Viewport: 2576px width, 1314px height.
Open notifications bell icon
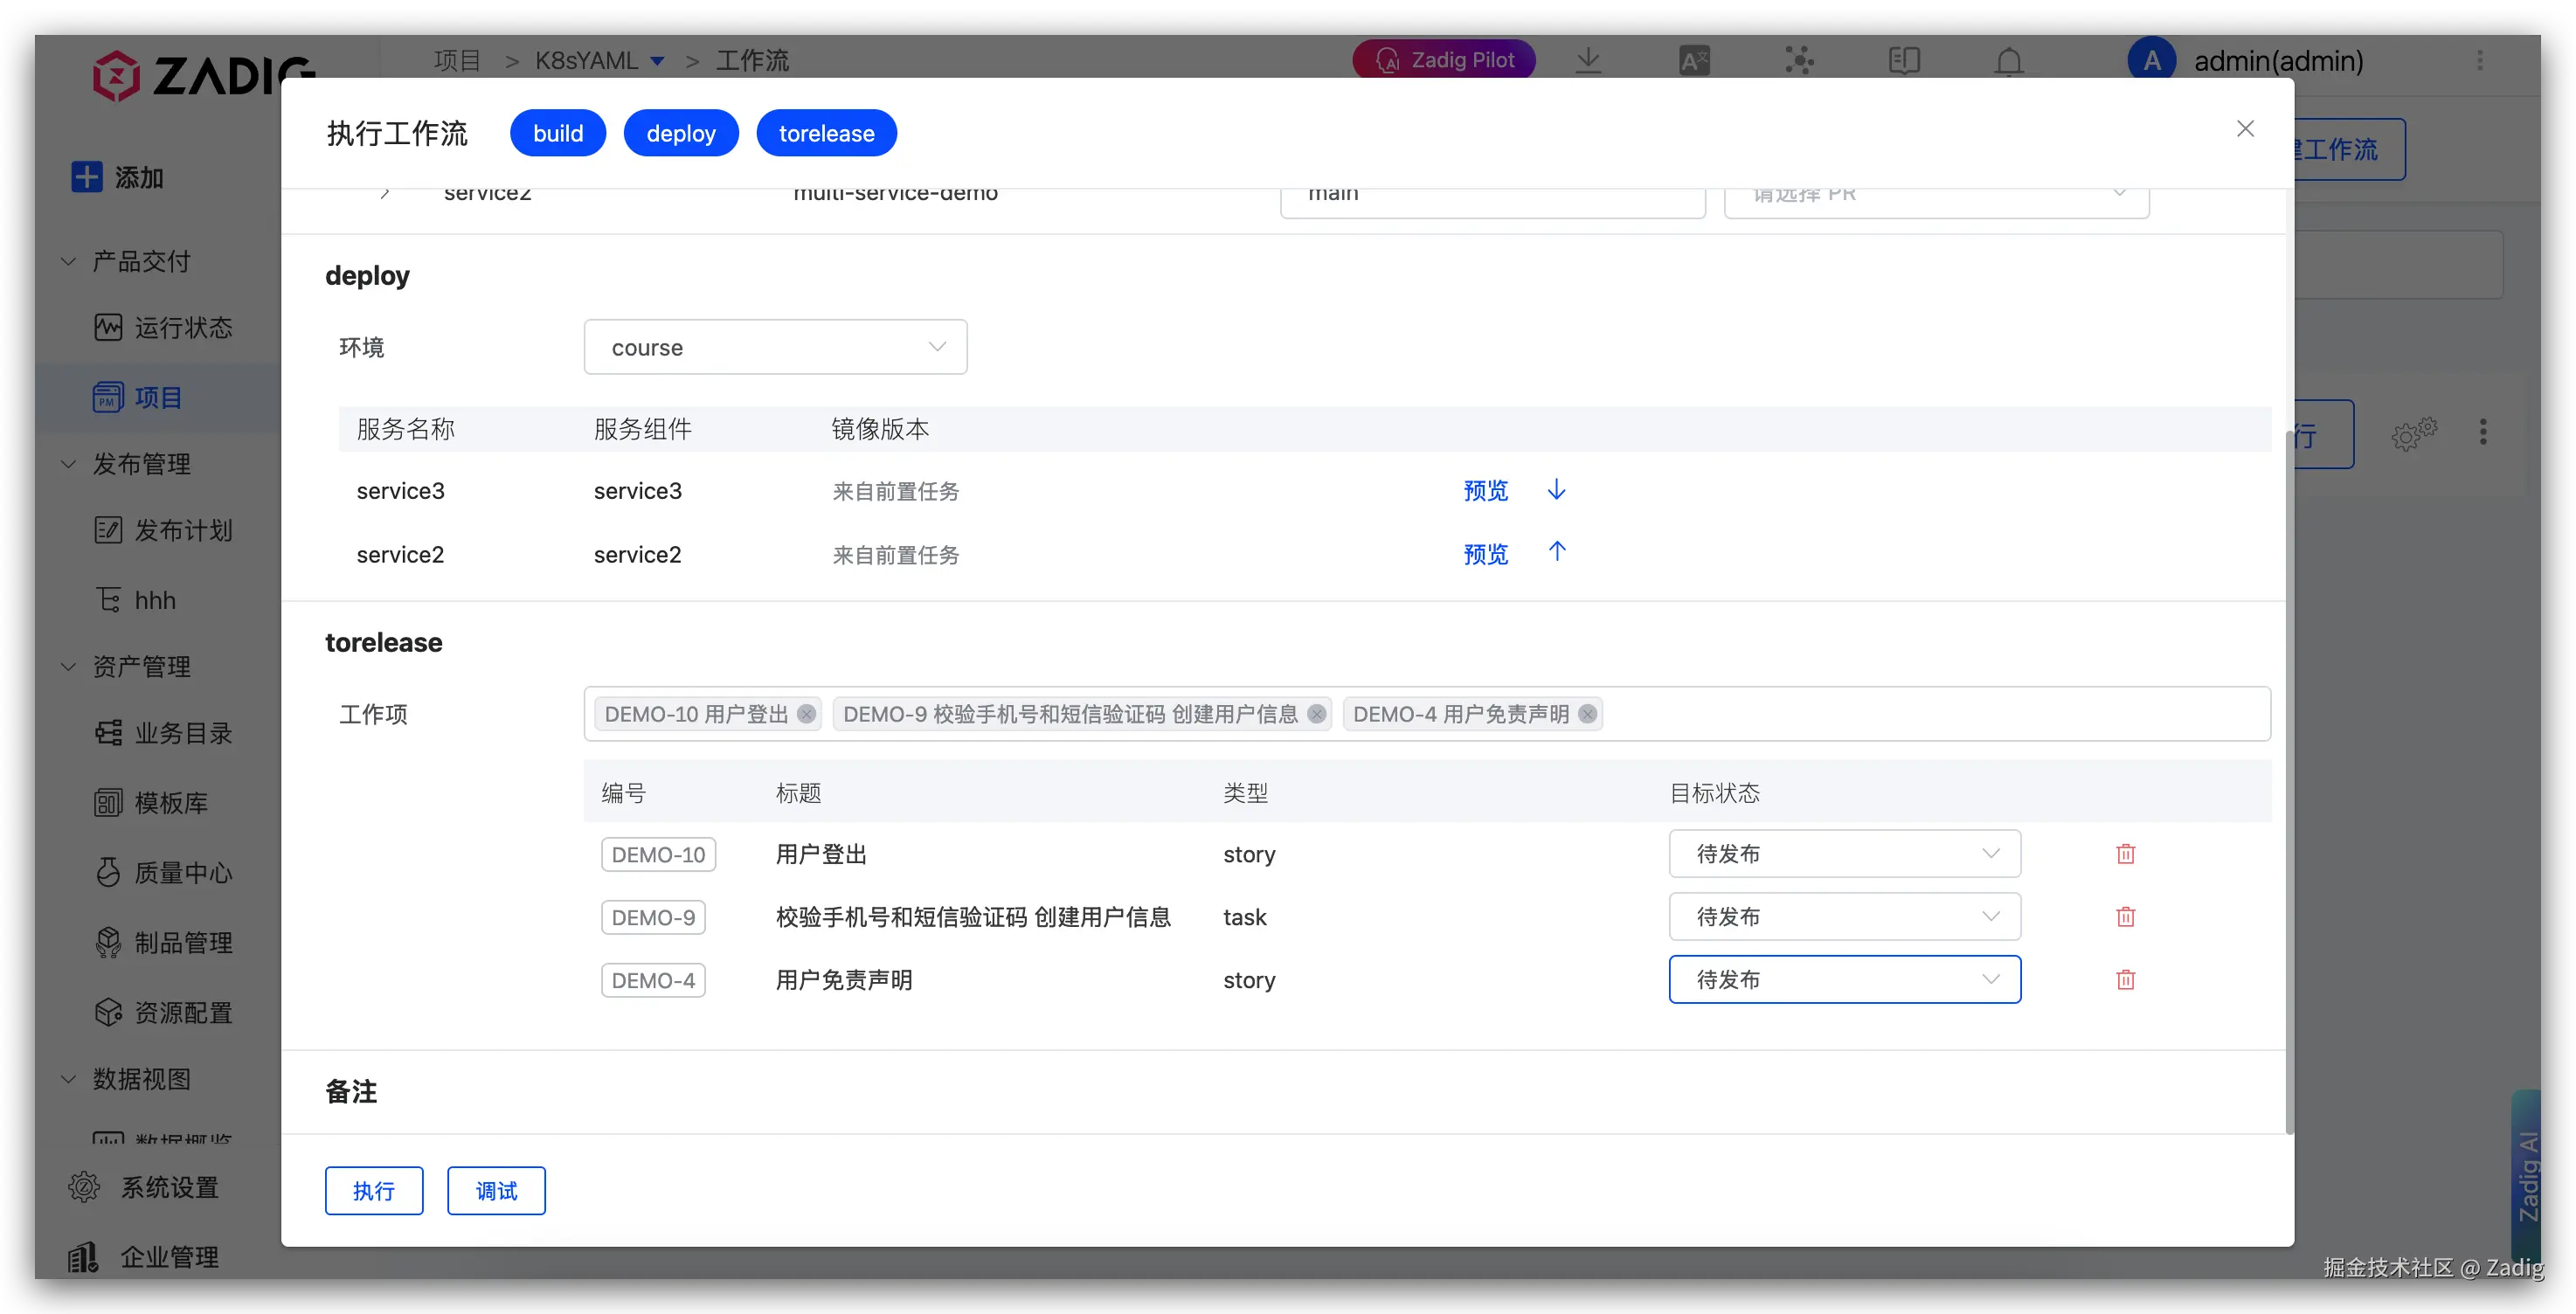(2009, 61)
